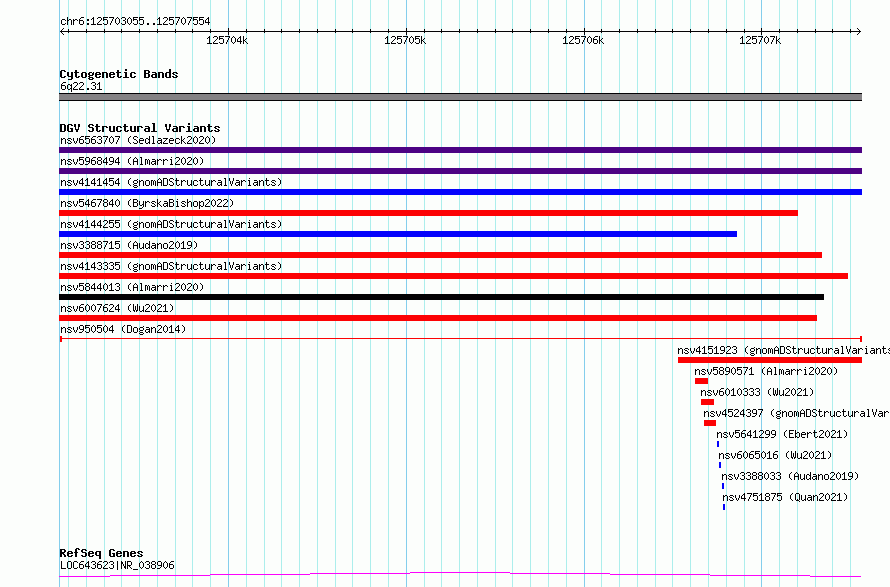Select the nsv4143335 red variant bar
This screenshot has height=587, width=890.
pyautogui.click(x=454, y=276)
